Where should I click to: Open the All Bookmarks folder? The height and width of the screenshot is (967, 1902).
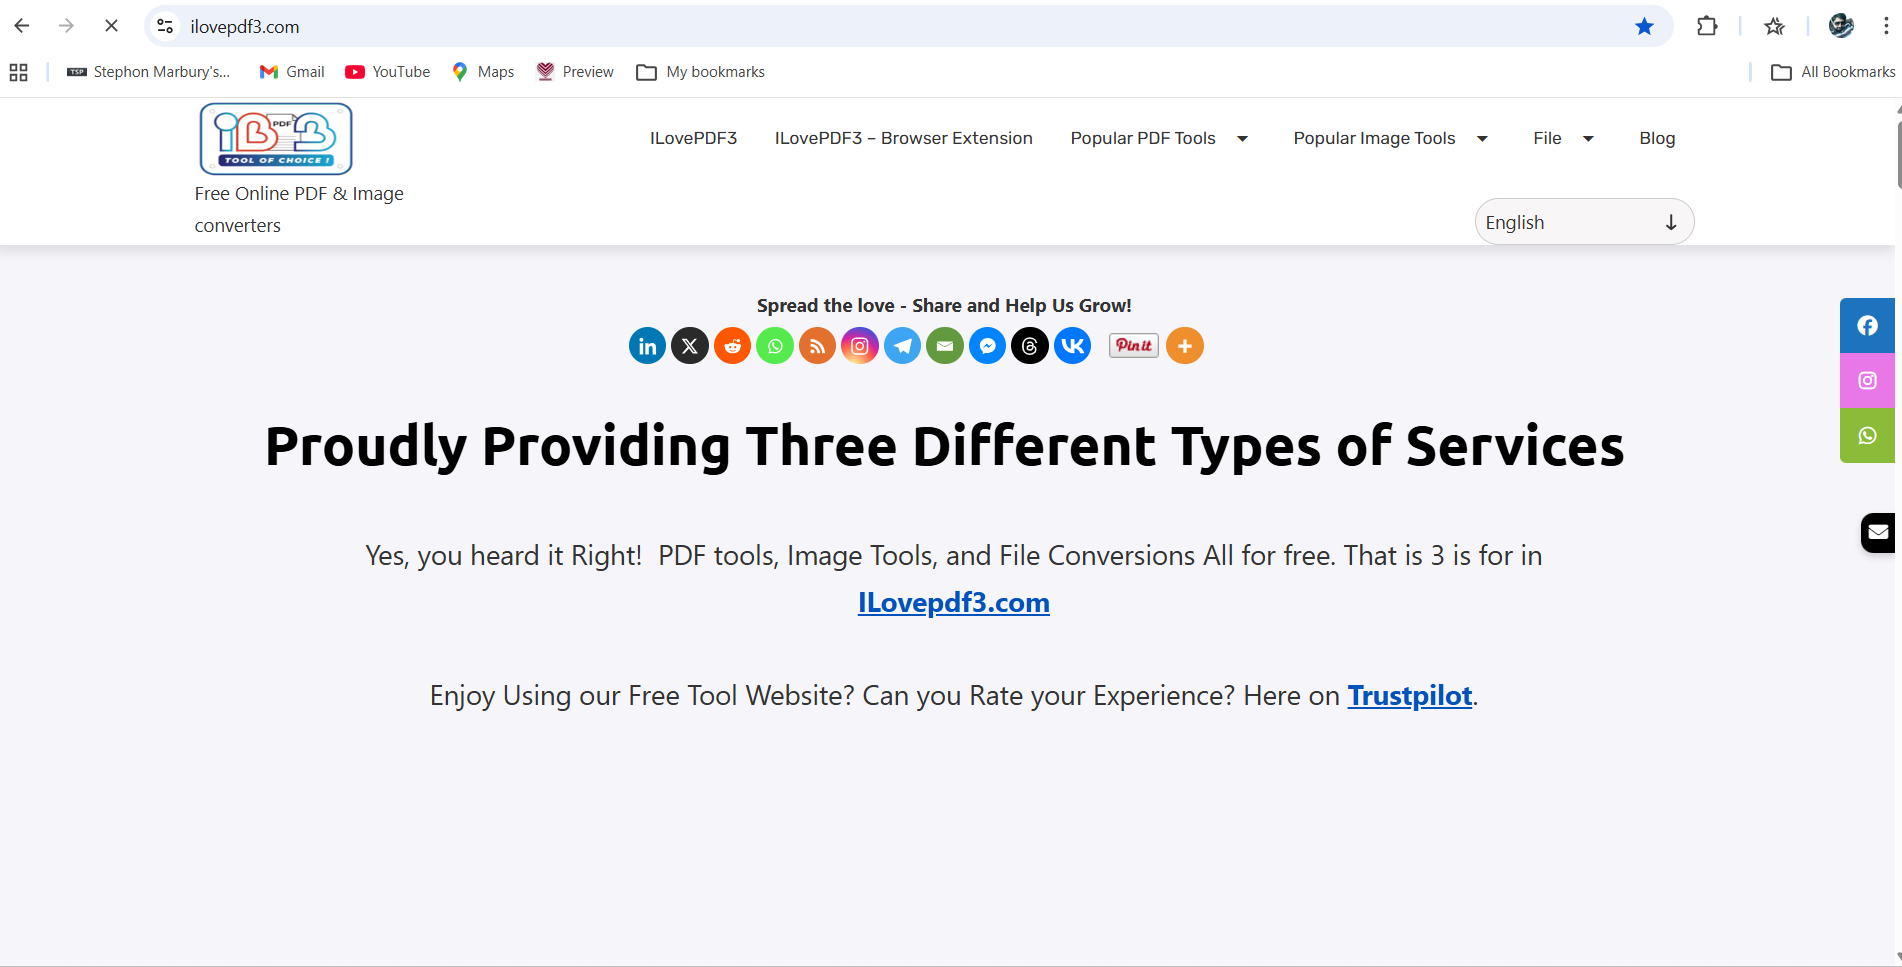point(1833,72)
